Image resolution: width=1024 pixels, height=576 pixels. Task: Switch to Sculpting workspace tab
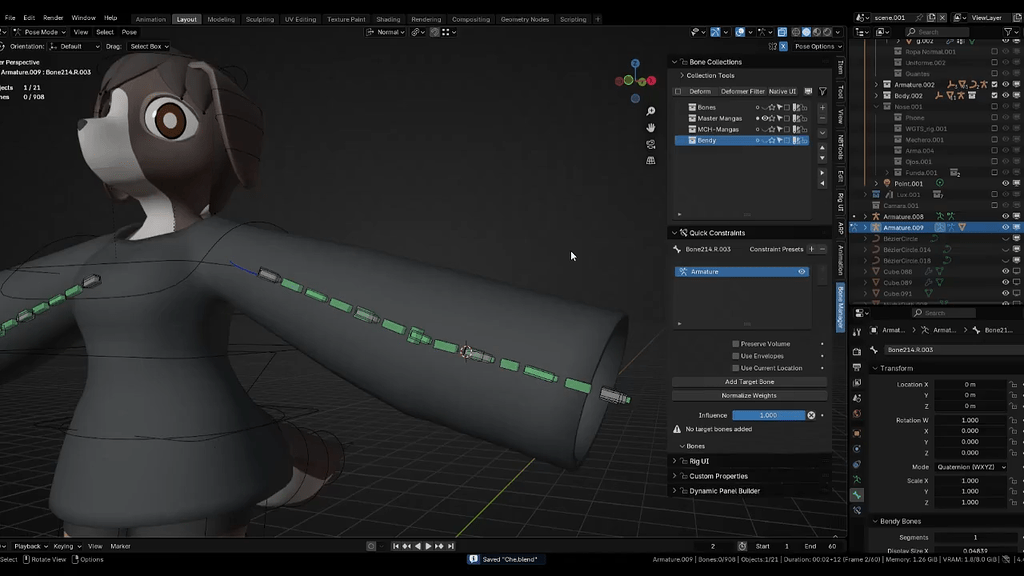[x=260, y=19]
